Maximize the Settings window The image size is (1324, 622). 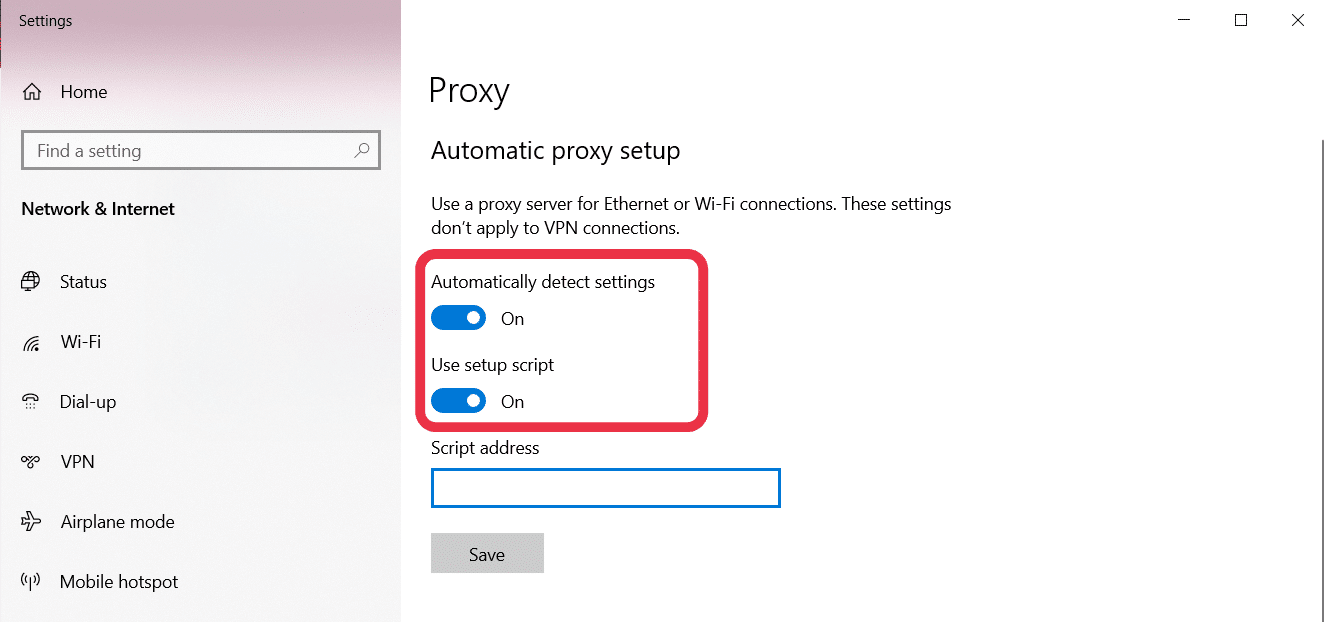(1241, 20)
